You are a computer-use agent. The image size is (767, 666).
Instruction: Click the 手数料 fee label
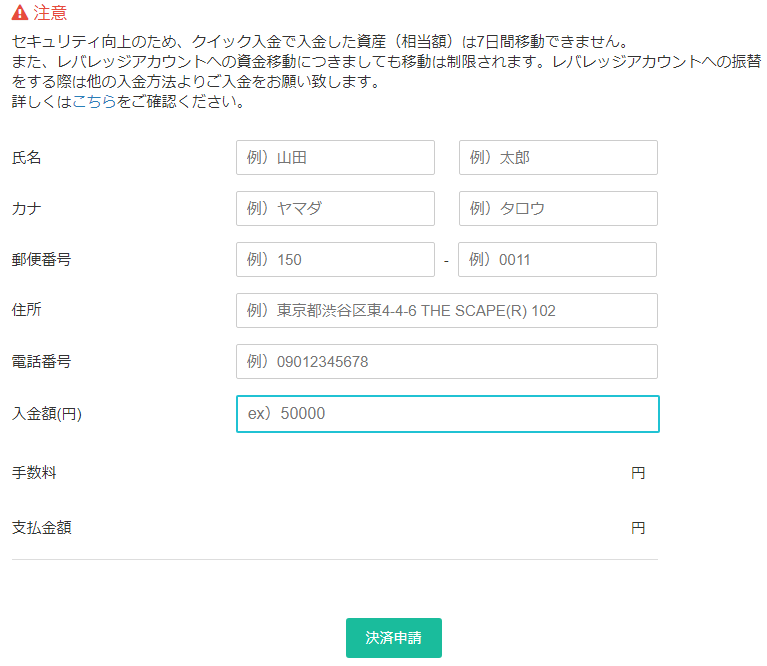pyautogui.click(x=34, y=472)
